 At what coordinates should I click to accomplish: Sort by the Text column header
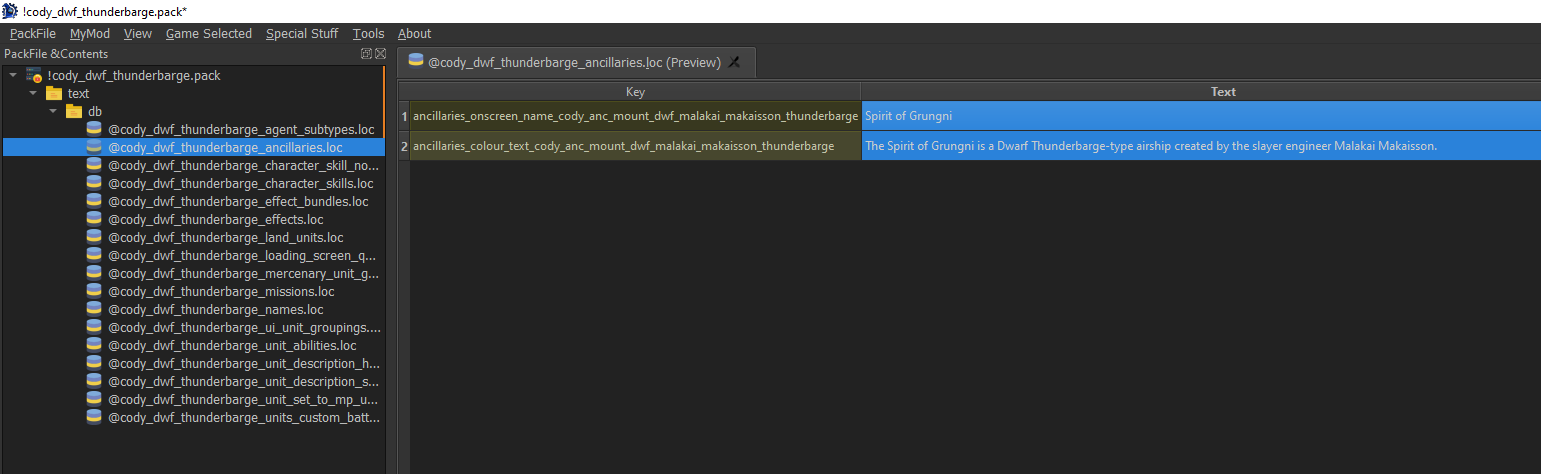pos(1201,91)
